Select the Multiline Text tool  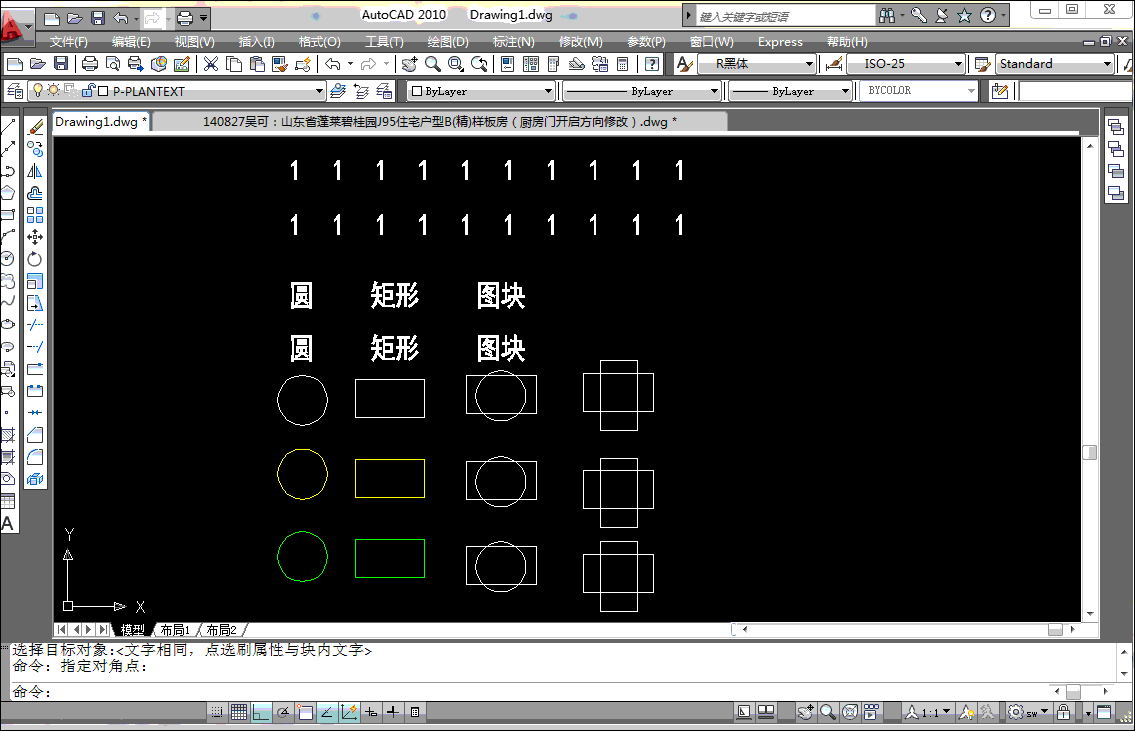[8, 523]
